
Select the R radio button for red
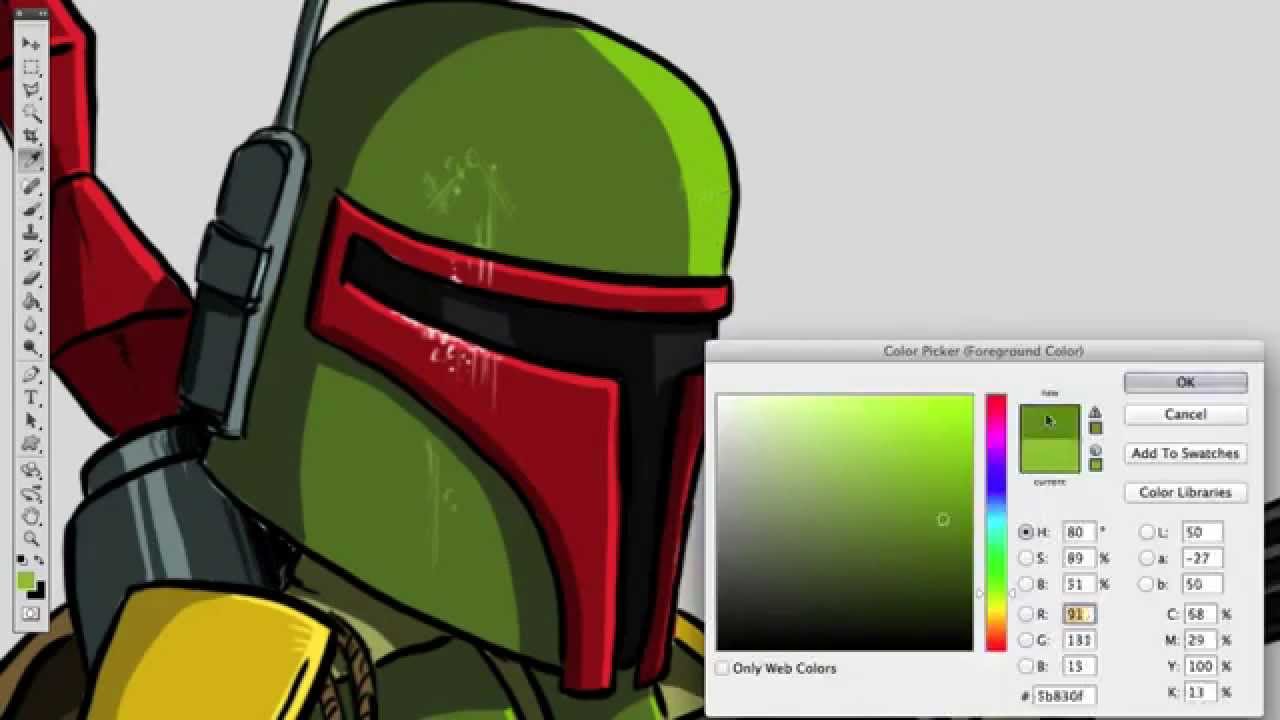(1026, 614)
